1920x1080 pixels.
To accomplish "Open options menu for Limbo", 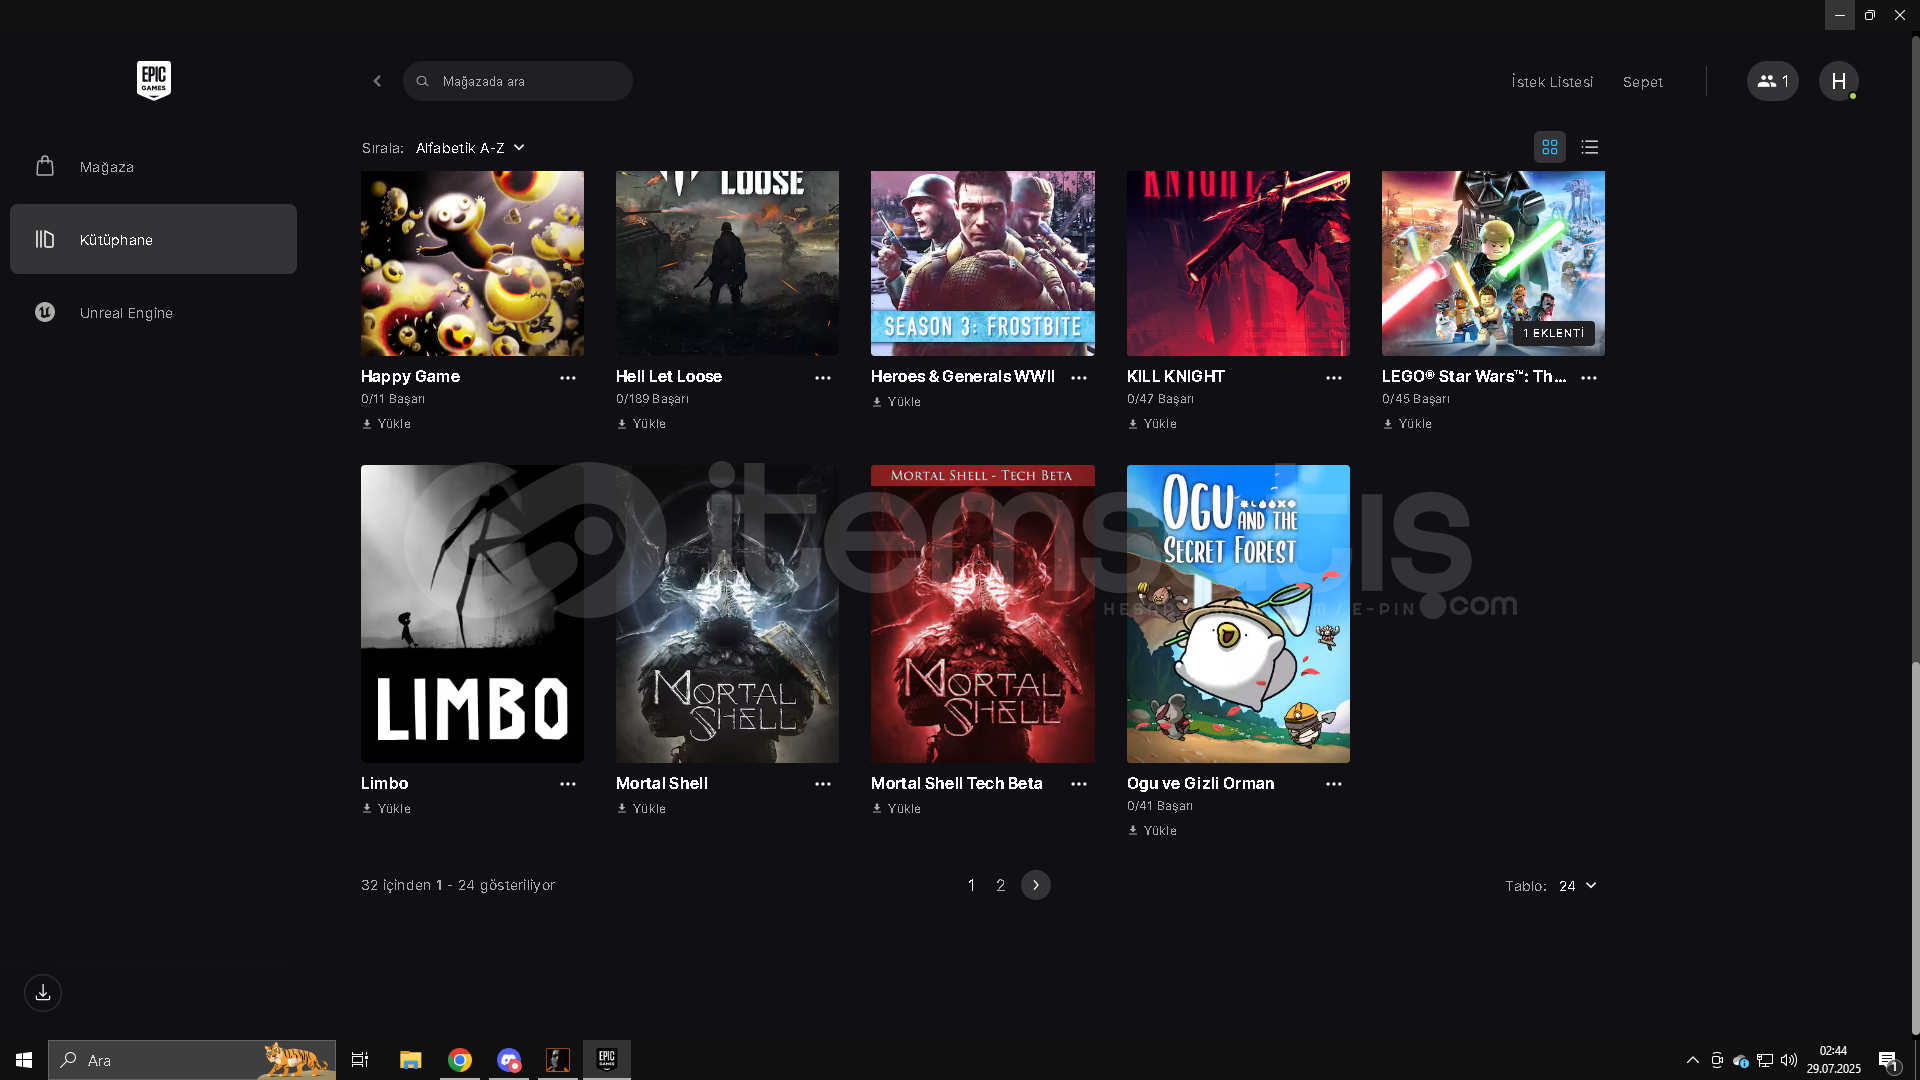I will 568,784.
